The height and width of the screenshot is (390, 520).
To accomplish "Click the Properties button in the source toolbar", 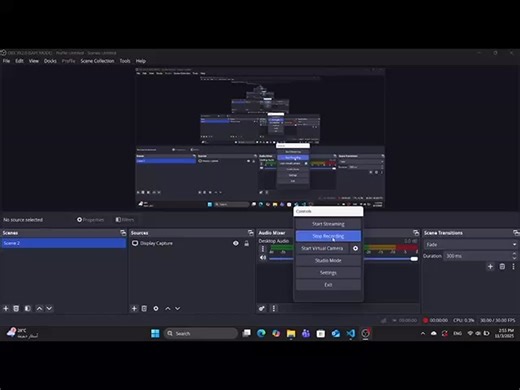I will 90,220.
